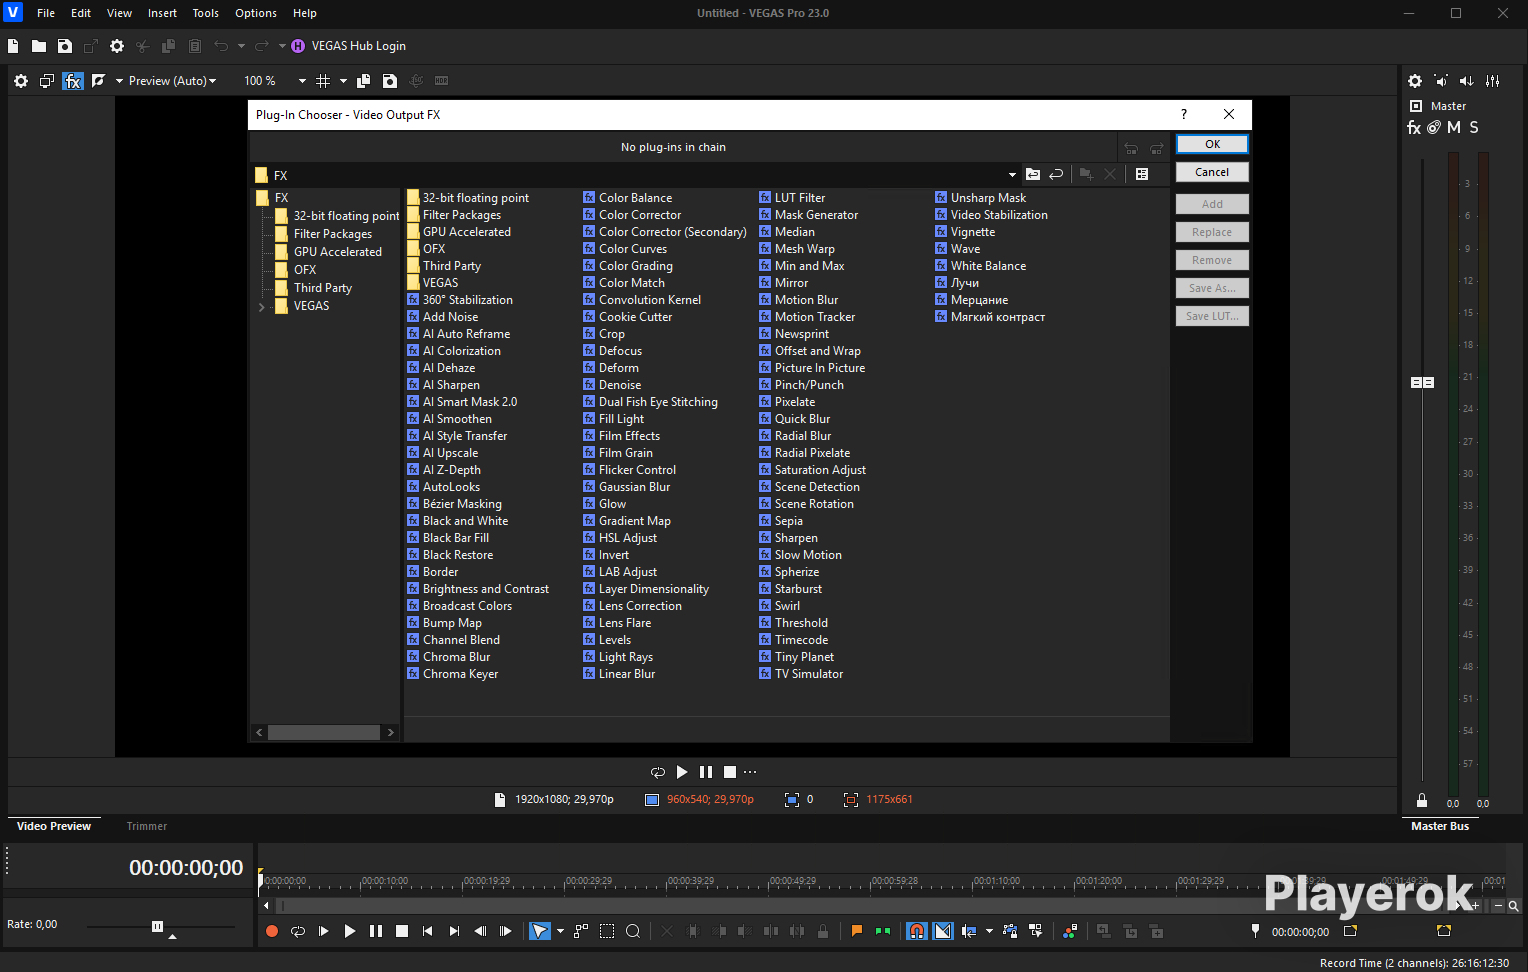Play the video in preview transport
Viewport: 1528px width, 972px height.
click(x=682, y=772)
